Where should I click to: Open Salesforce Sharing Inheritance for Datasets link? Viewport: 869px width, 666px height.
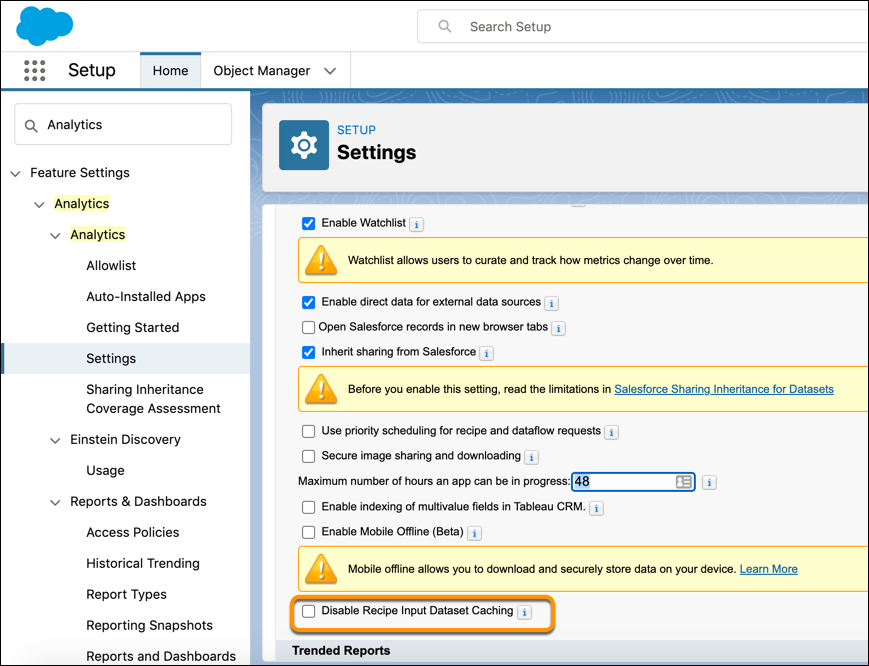point(724,389)
